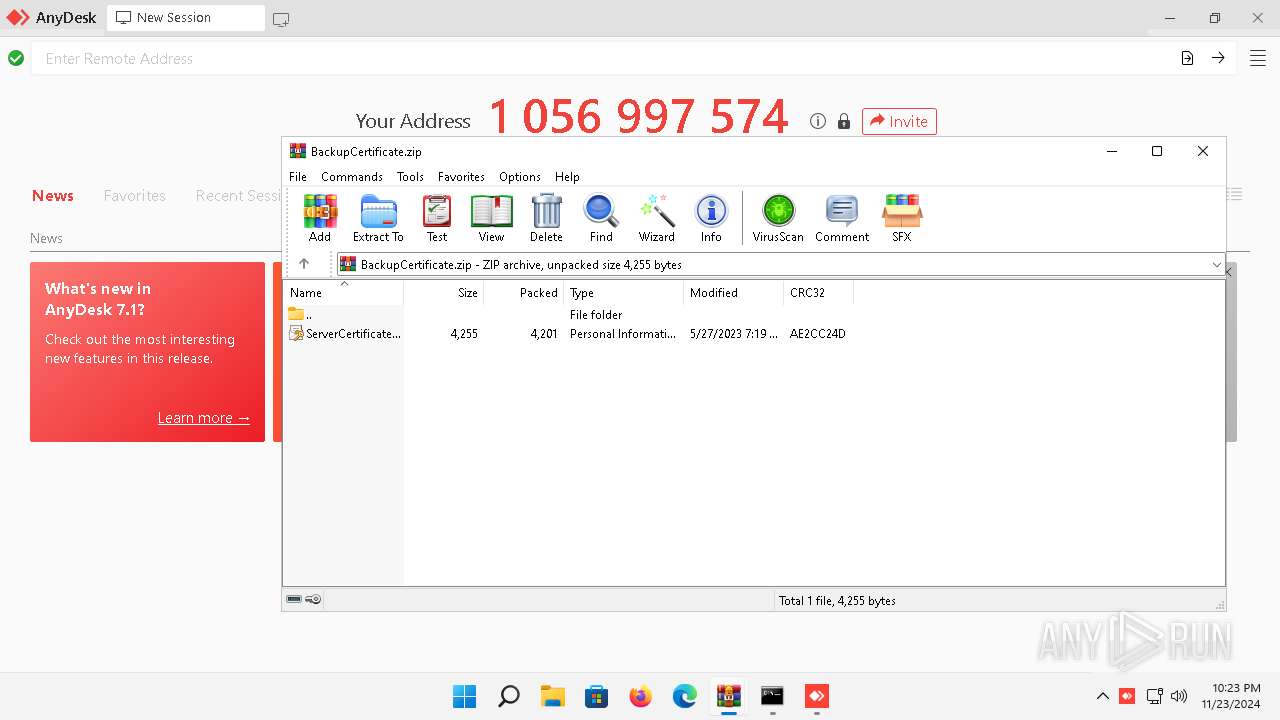The image size is (1280, 720).
Task: Click the volume icon in system tray
Action: coord(1179,696)
